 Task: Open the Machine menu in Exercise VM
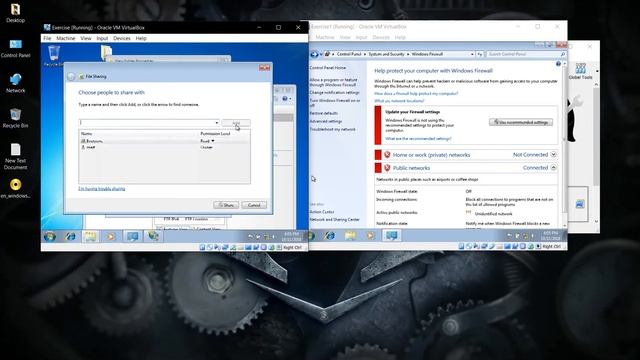point(66,38)
